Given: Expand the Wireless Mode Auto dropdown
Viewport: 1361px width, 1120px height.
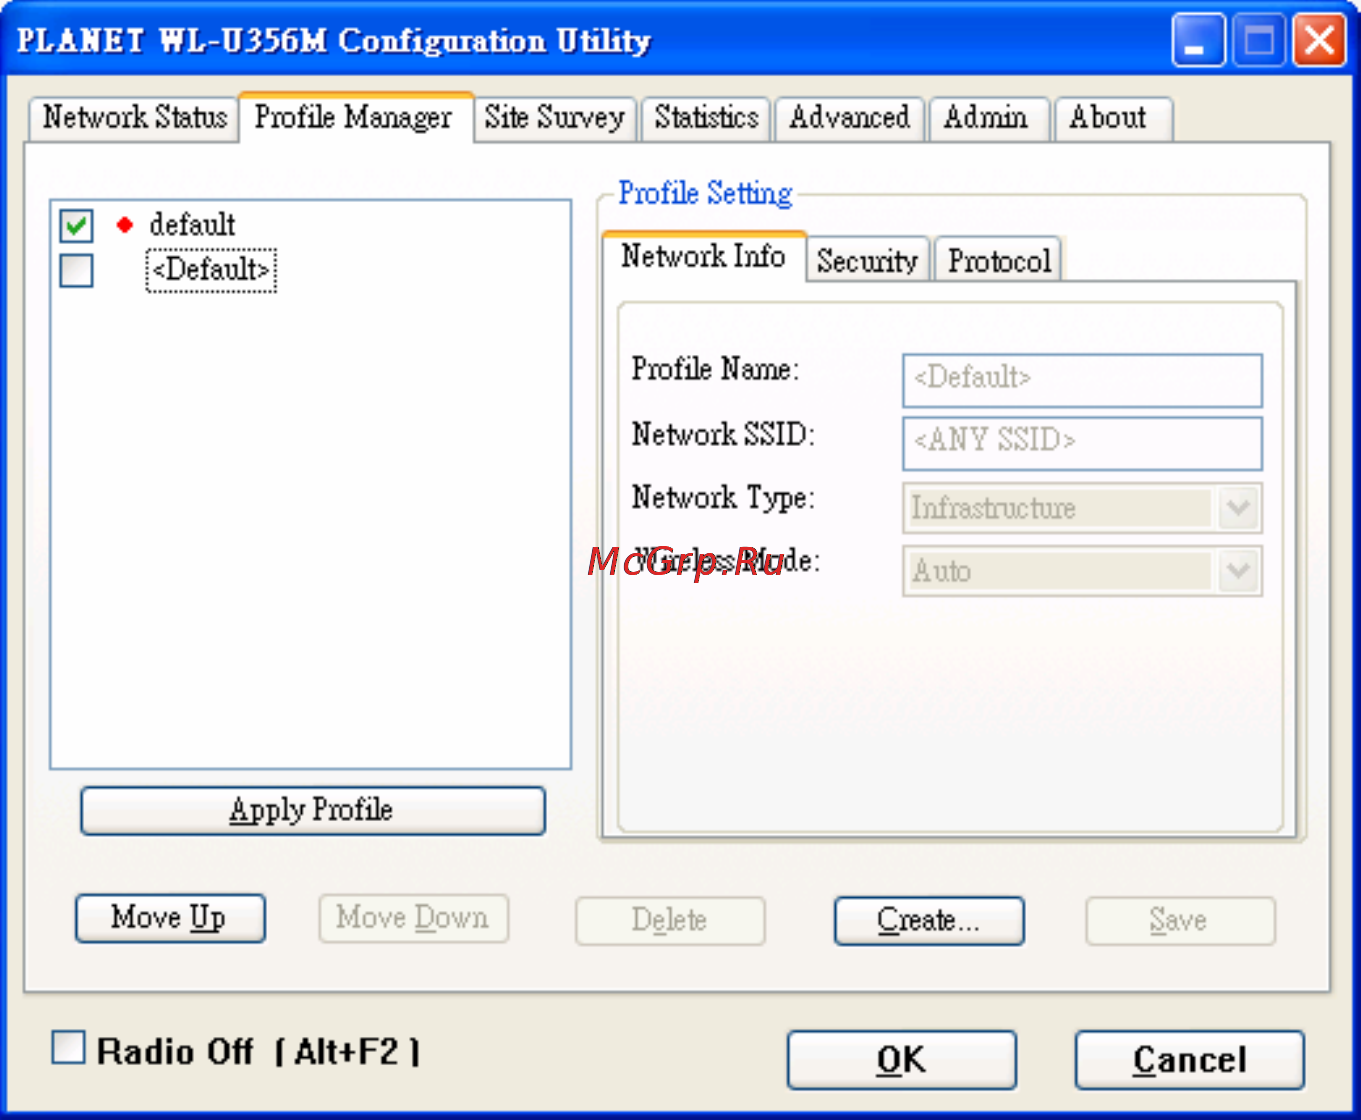Looking at the screenshot, I should [1238, 572].
